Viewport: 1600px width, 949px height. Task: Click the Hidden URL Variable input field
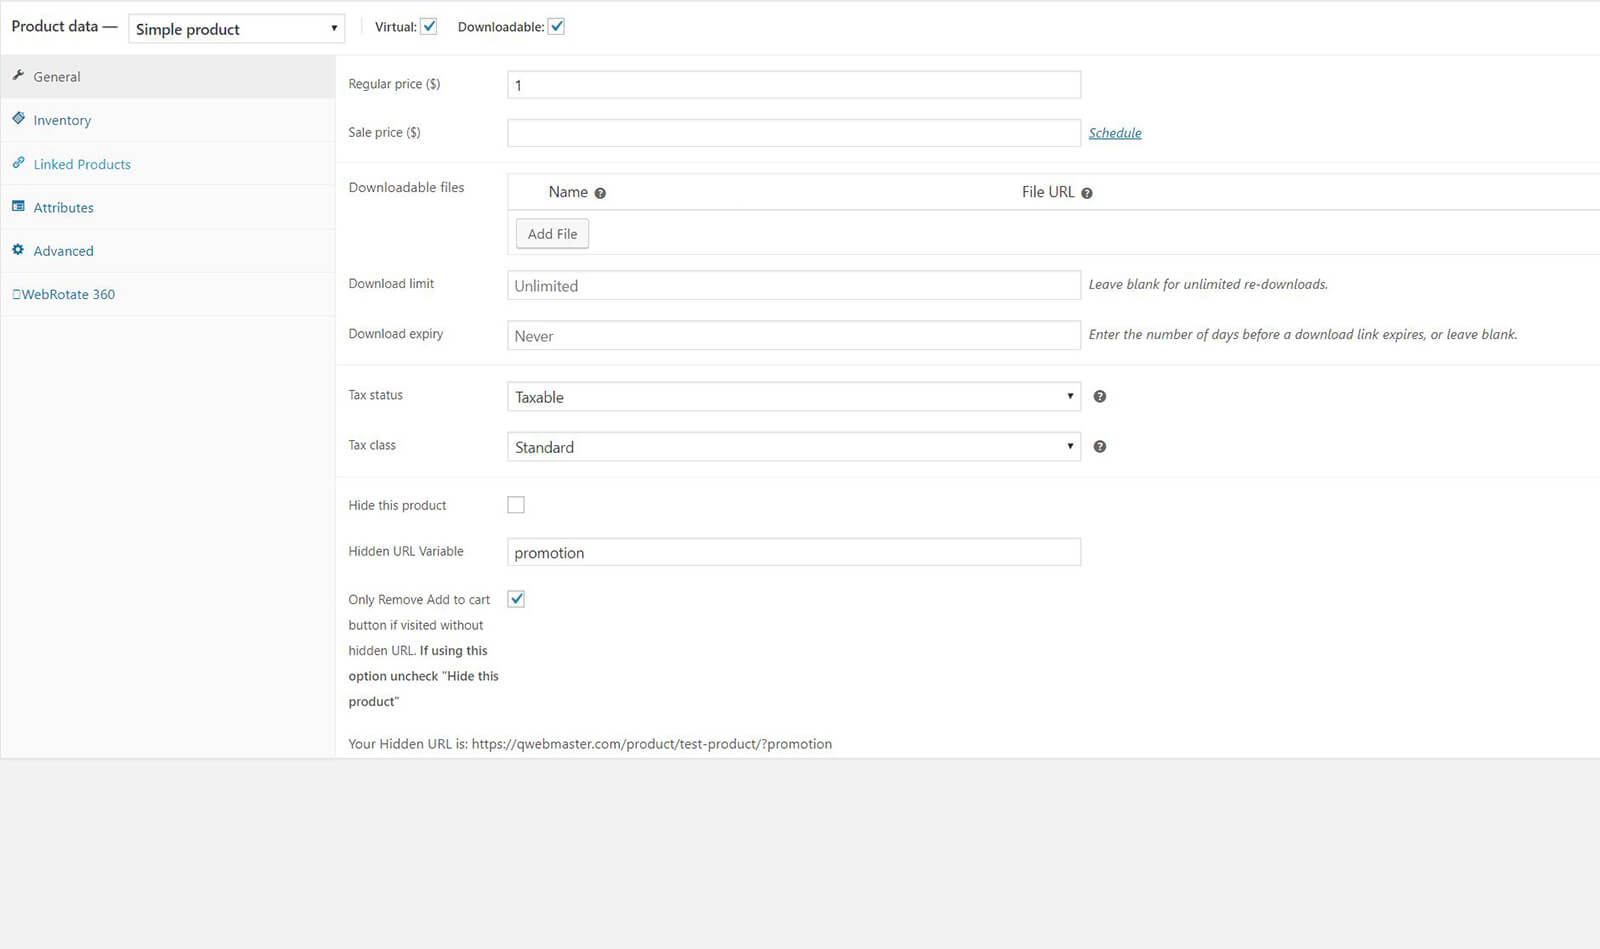[x=793, y=553]
